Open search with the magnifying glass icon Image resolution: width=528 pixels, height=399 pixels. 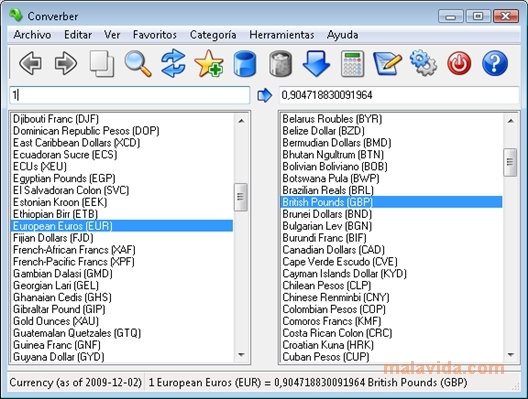pos(138,63)
